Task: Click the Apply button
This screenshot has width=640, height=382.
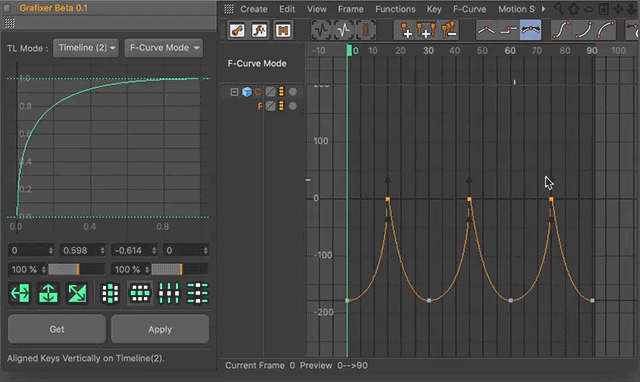Action: [x=160, y=329]
